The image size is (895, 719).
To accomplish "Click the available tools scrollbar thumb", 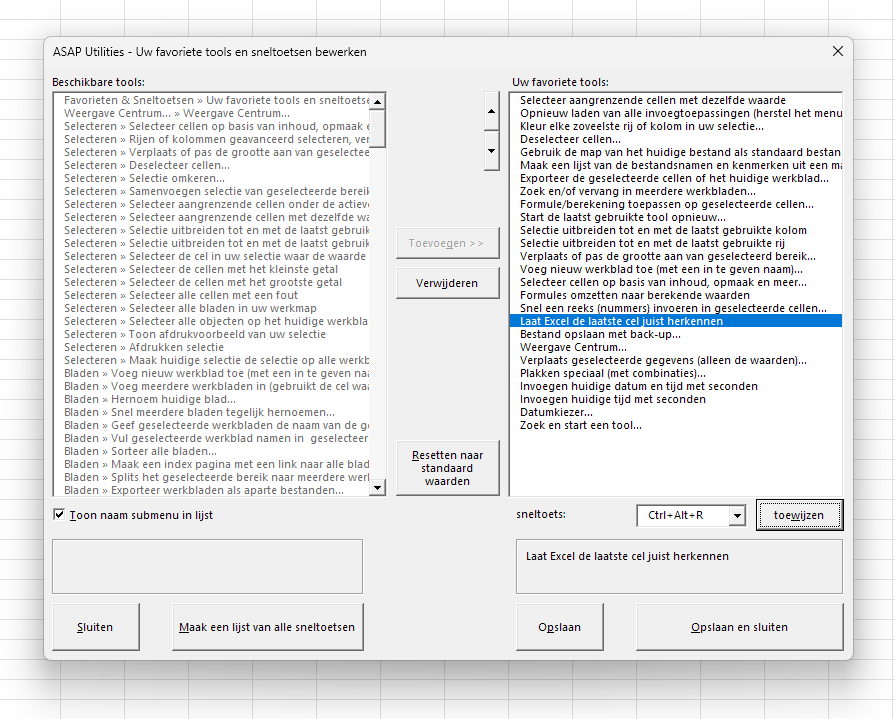I will pos(377,128).
